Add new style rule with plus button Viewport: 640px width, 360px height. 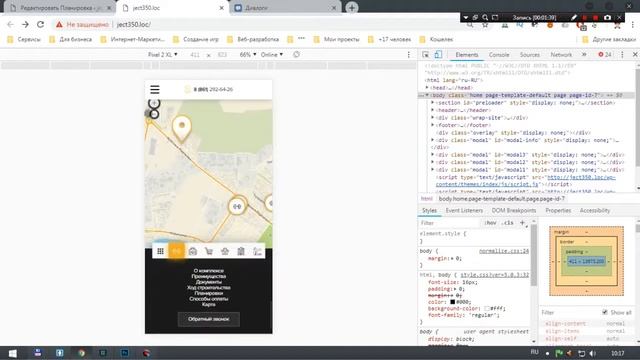pos(522,223)
